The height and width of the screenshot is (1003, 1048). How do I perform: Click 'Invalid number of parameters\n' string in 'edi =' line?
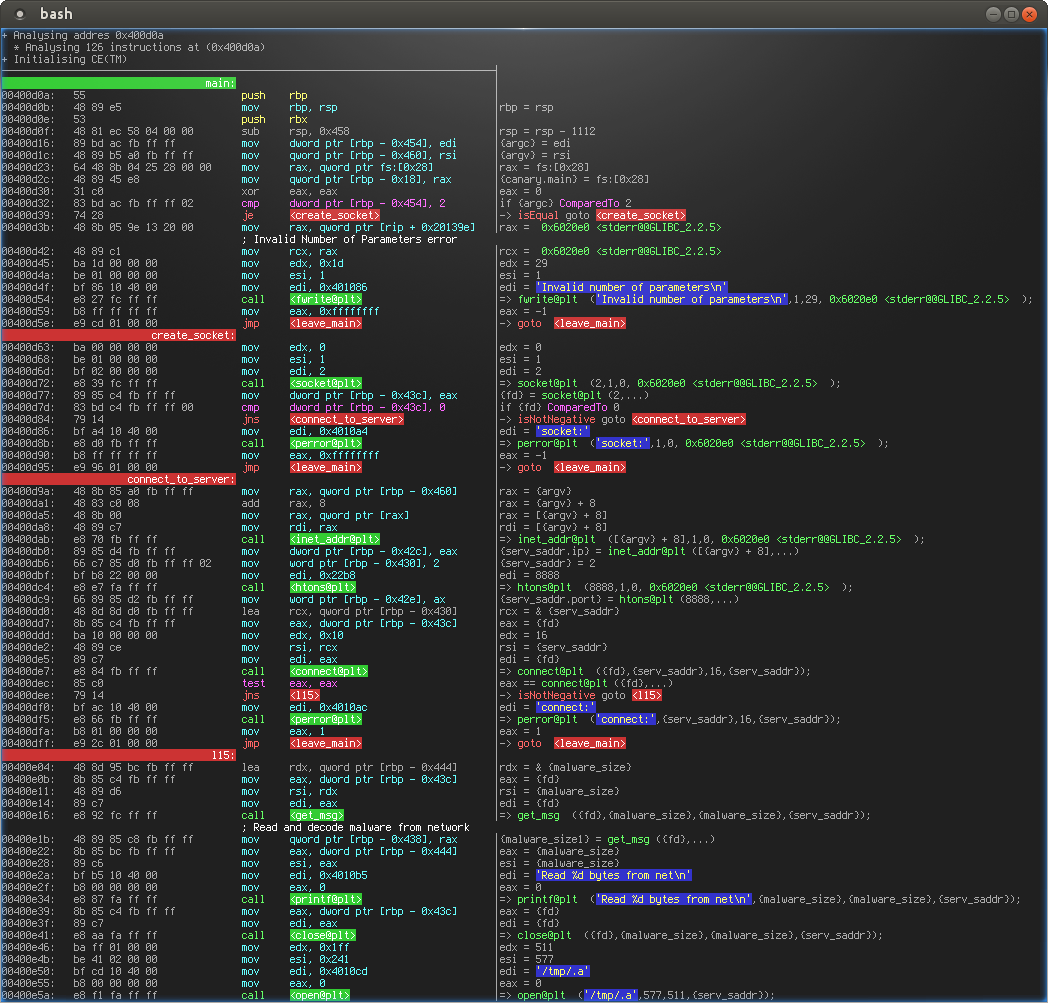[x=632, y=287]
